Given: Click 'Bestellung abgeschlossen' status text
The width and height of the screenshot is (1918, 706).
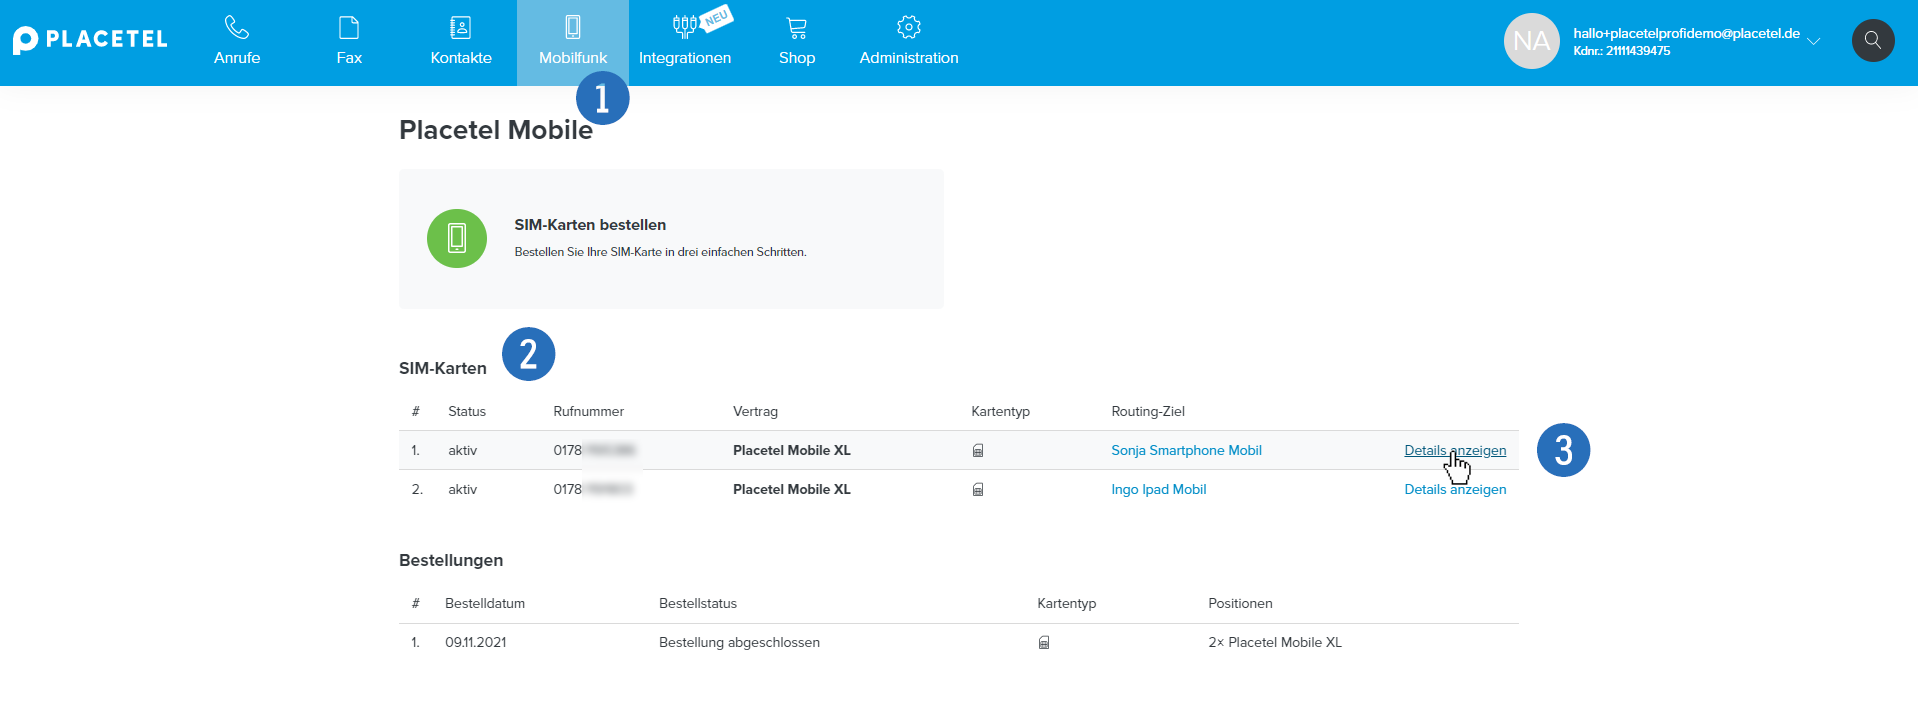Looking at the screenshot, I should (739, 643).
